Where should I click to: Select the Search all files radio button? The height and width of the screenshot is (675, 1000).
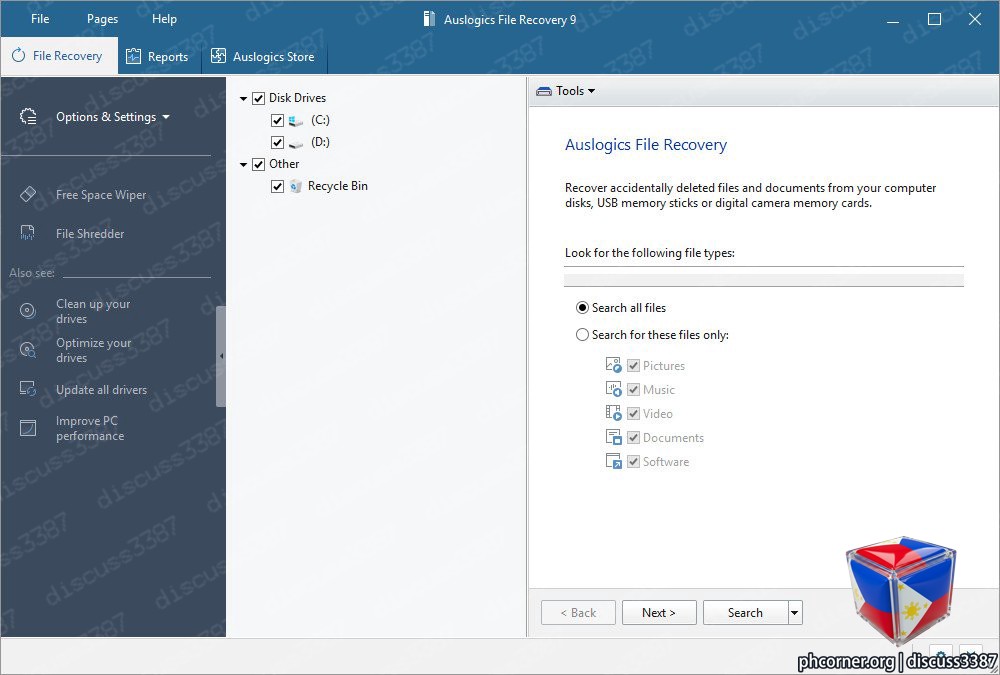(582, 308)
